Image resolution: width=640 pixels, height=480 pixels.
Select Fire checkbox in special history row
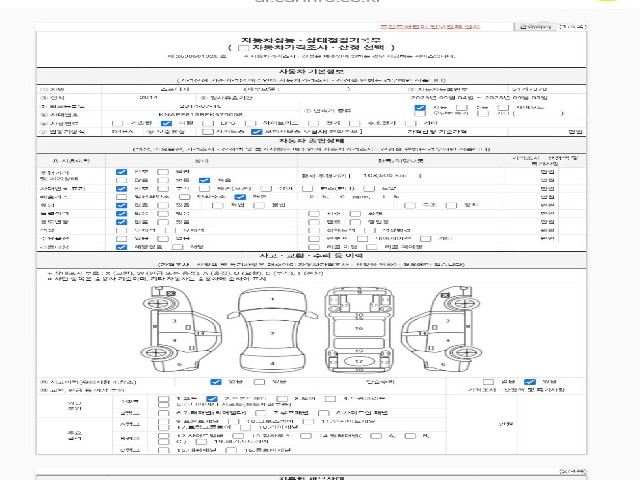point(356,213)
